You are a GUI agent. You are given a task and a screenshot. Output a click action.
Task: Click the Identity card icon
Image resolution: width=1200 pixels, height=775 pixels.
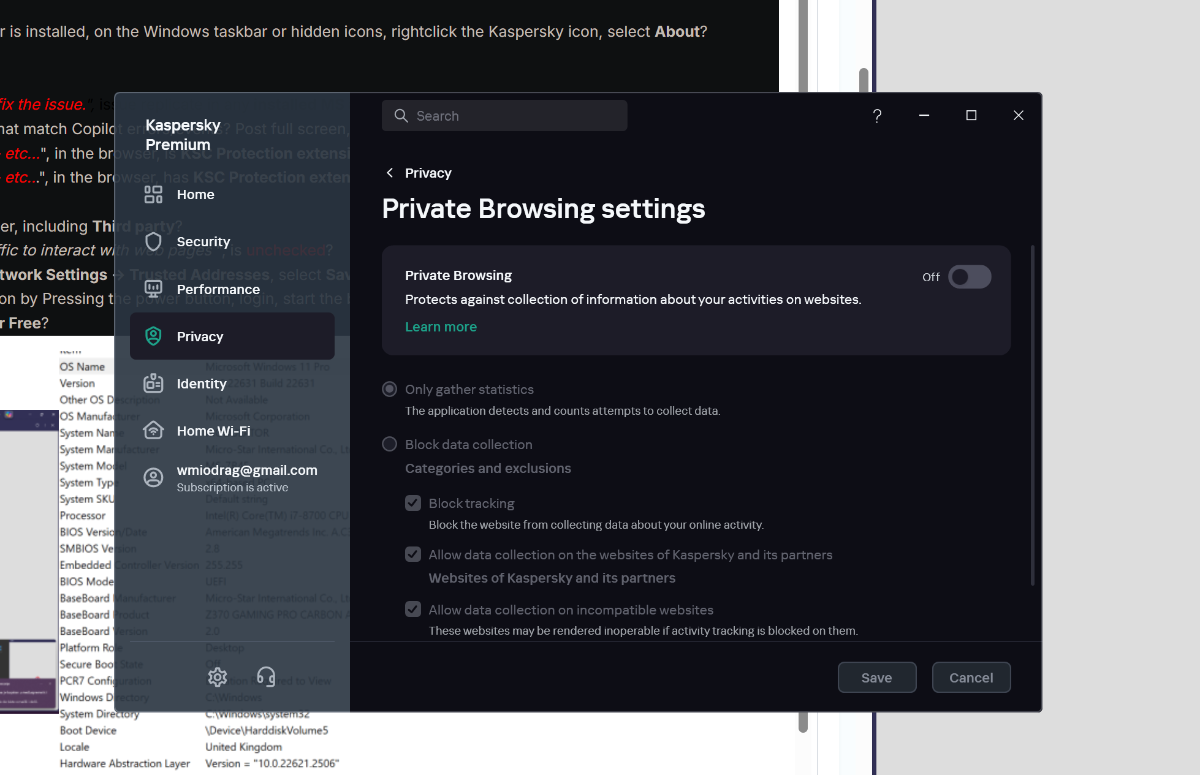153,384
